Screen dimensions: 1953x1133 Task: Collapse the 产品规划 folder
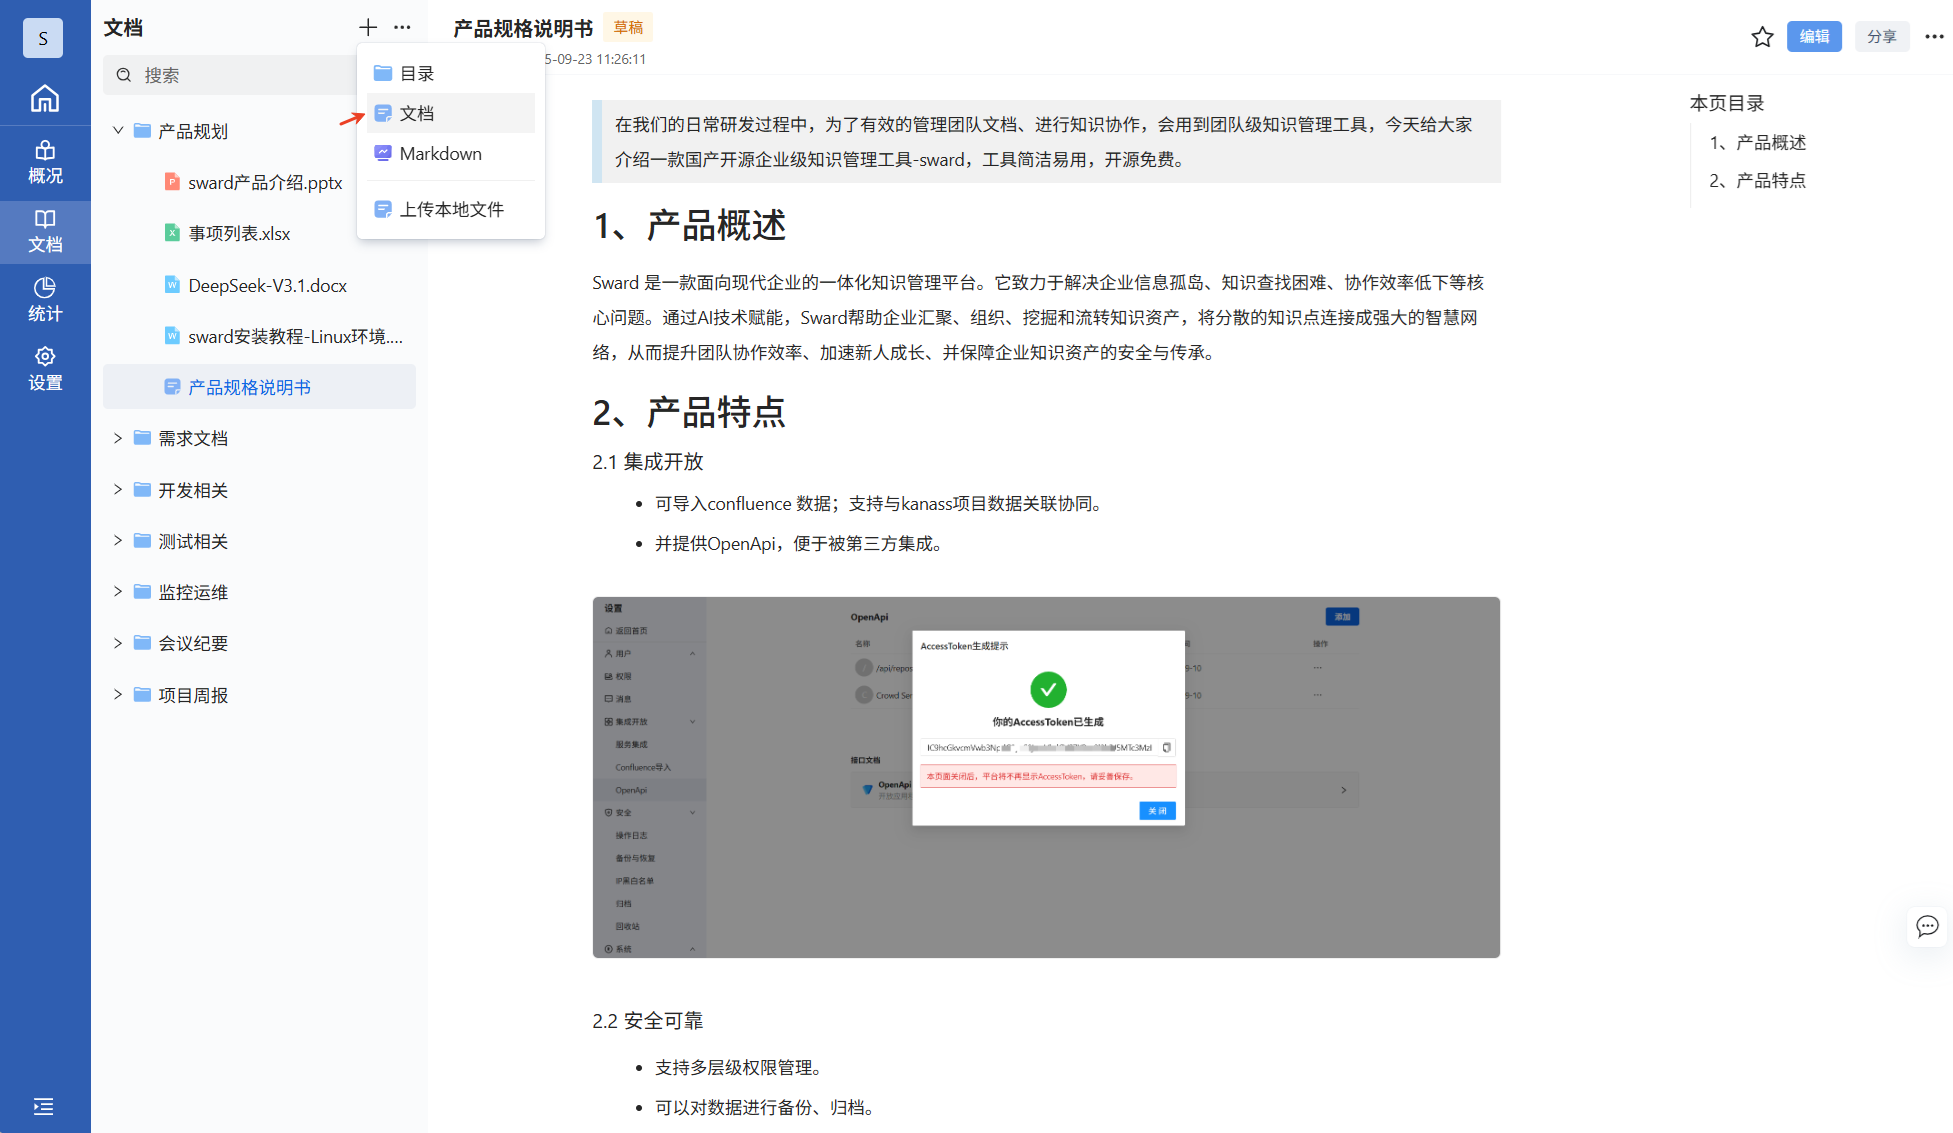point(118,131)
